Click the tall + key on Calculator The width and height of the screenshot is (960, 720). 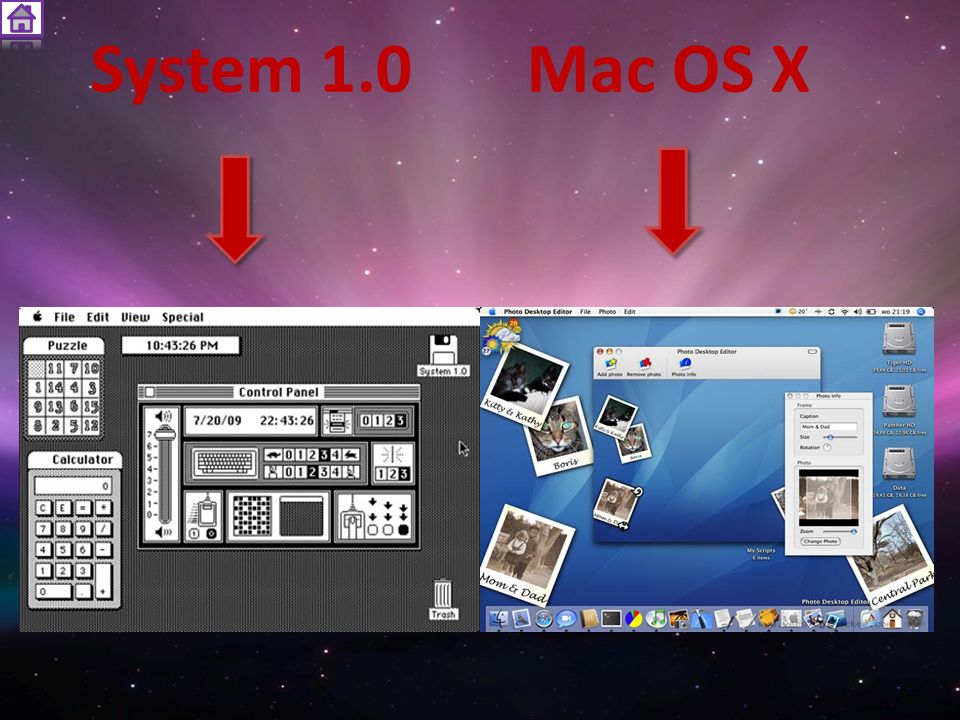103,580
